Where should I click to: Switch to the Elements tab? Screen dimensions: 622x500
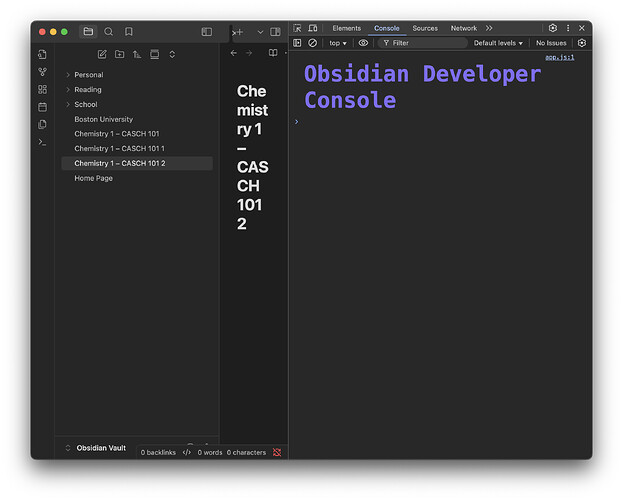(x=347, y=28)
